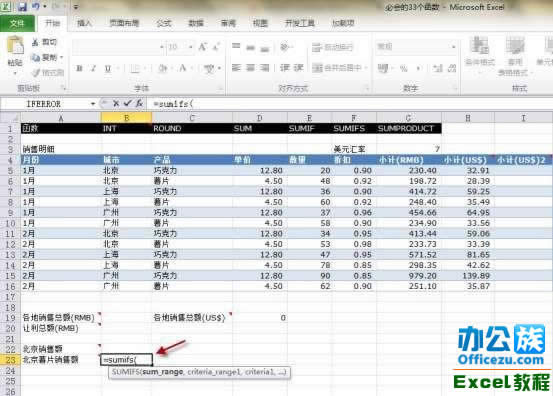Pick the Fill Color bucket
This screenshot has width=553, height=396.
[x=162, y=68]
